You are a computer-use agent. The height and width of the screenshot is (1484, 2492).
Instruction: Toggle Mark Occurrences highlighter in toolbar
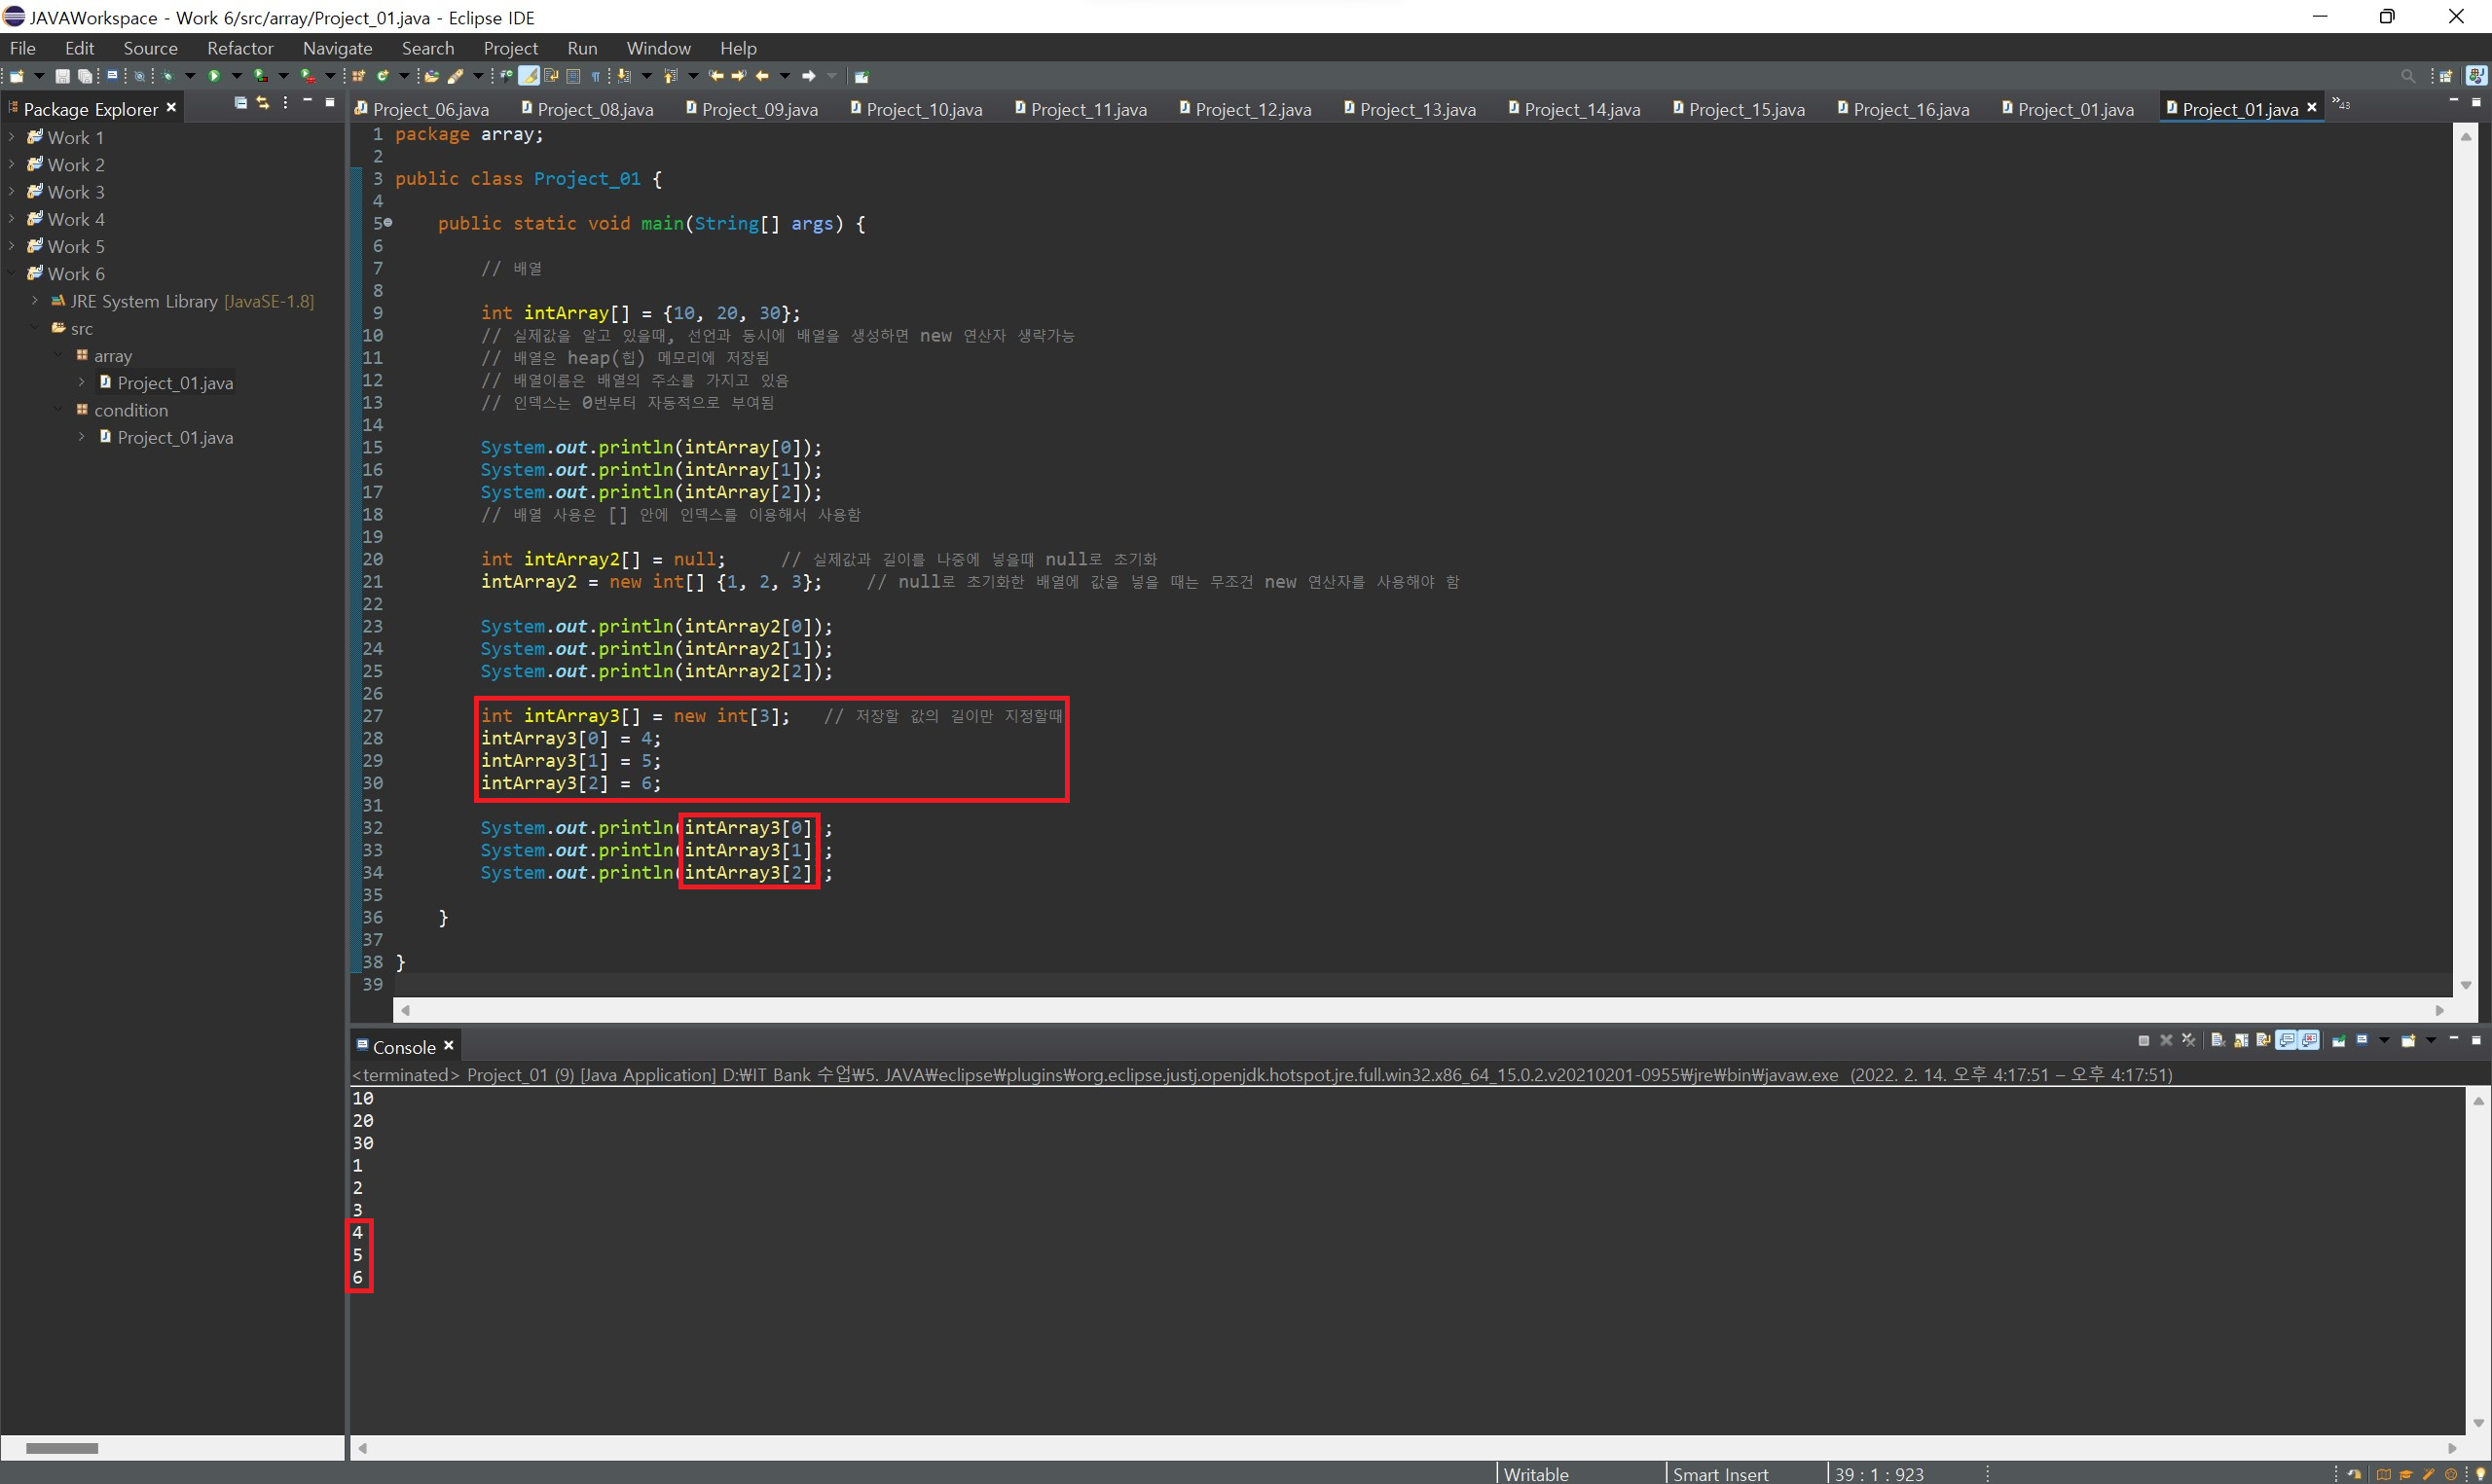[528, 76]
